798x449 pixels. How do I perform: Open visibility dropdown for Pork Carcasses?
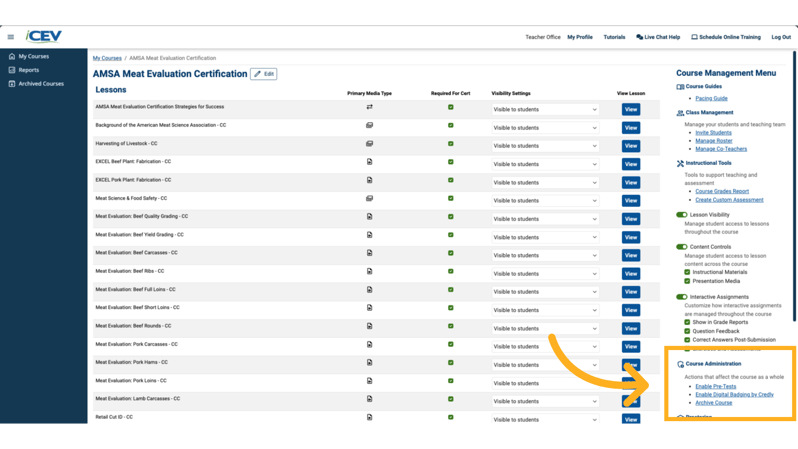tap(545, 347)
